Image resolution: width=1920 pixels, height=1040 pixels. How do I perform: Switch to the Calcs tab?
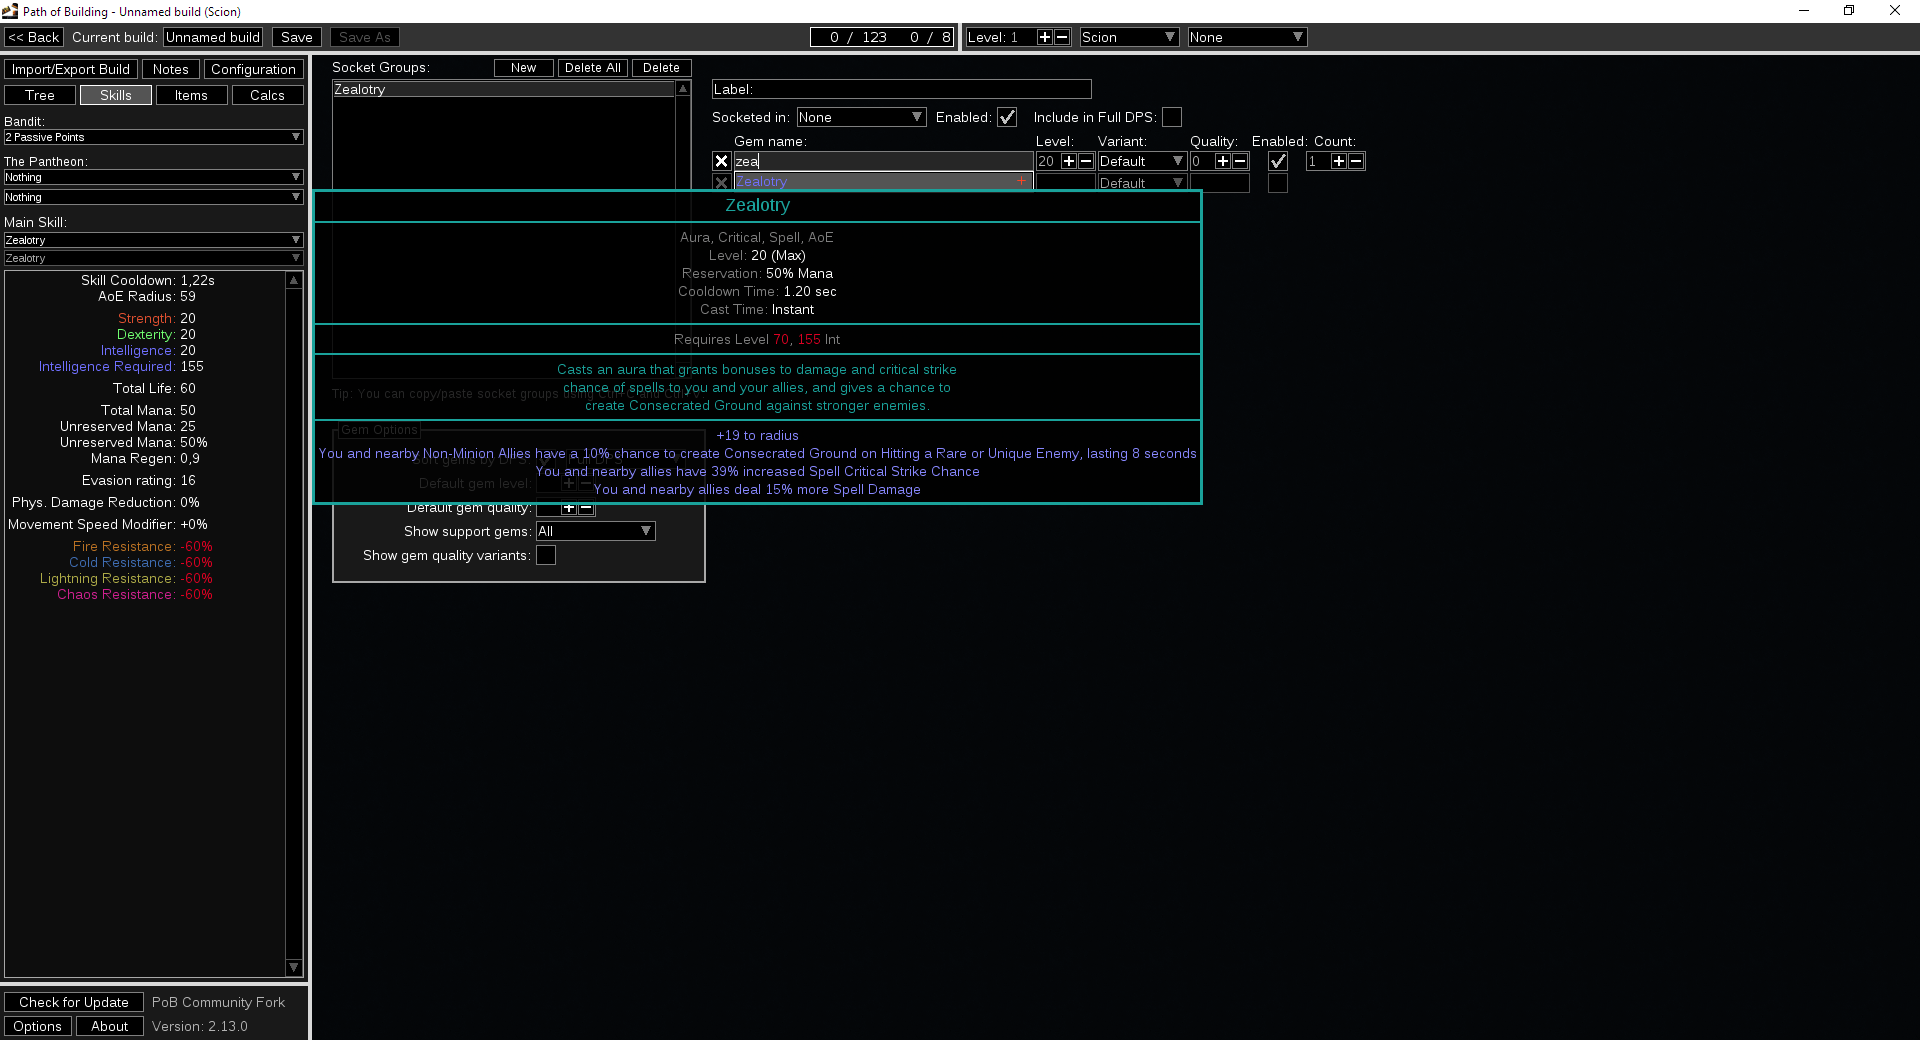click(x=268, y=95)
